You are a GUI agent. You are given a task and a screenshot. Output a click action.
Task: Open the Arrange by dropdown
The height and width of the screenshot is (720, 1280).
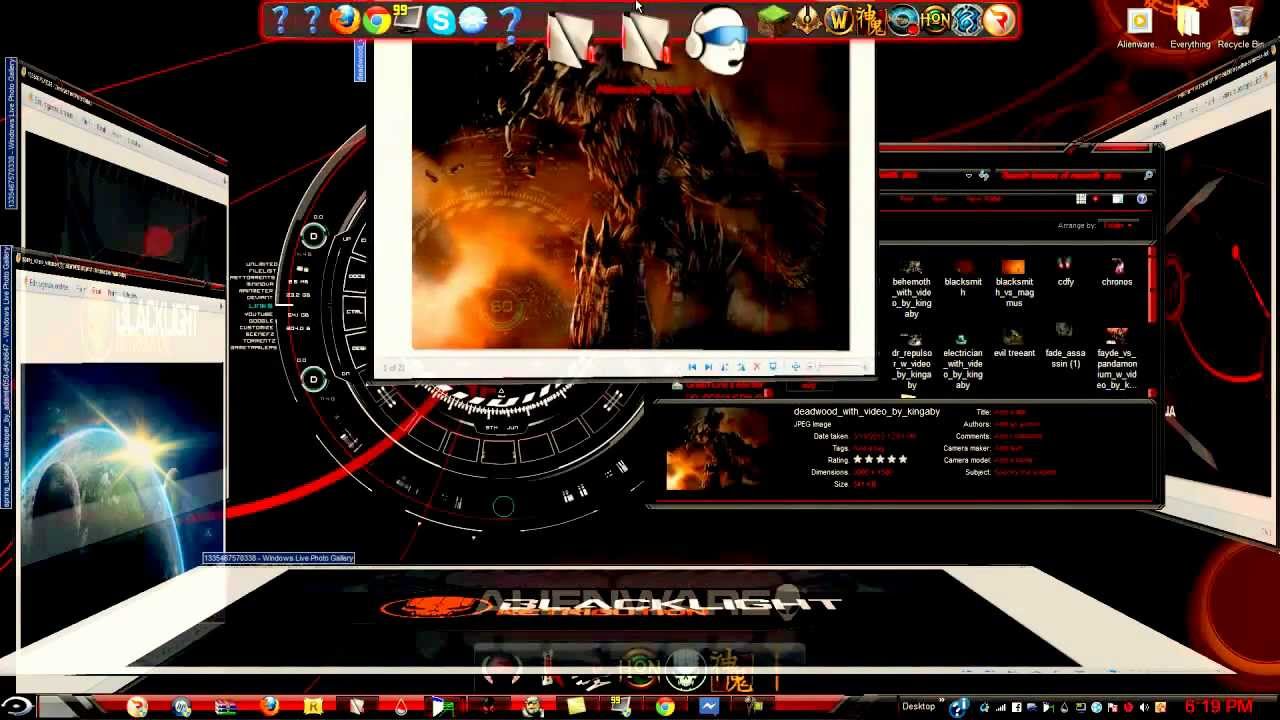point(1118,225)
